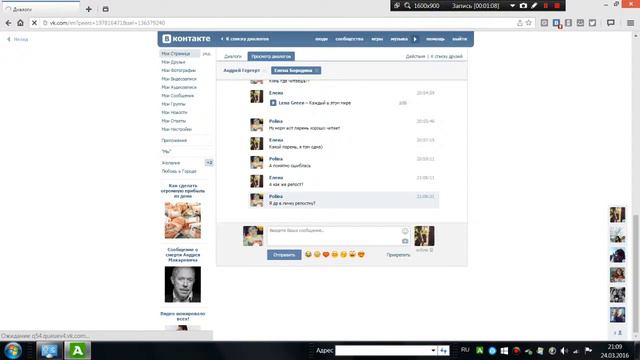Click the camera attach-photo icon in message box

405,241
